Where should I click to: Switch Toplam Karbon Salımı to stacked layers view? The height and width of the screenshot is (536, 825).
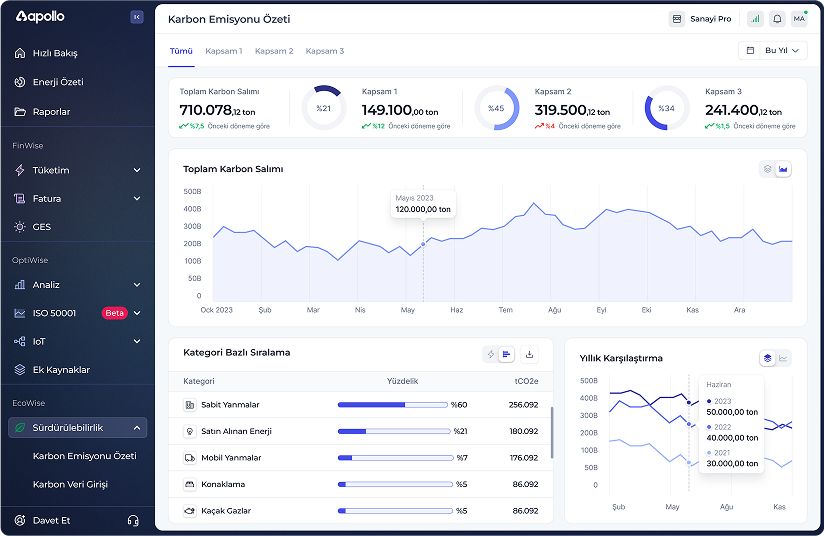(768, 169)
